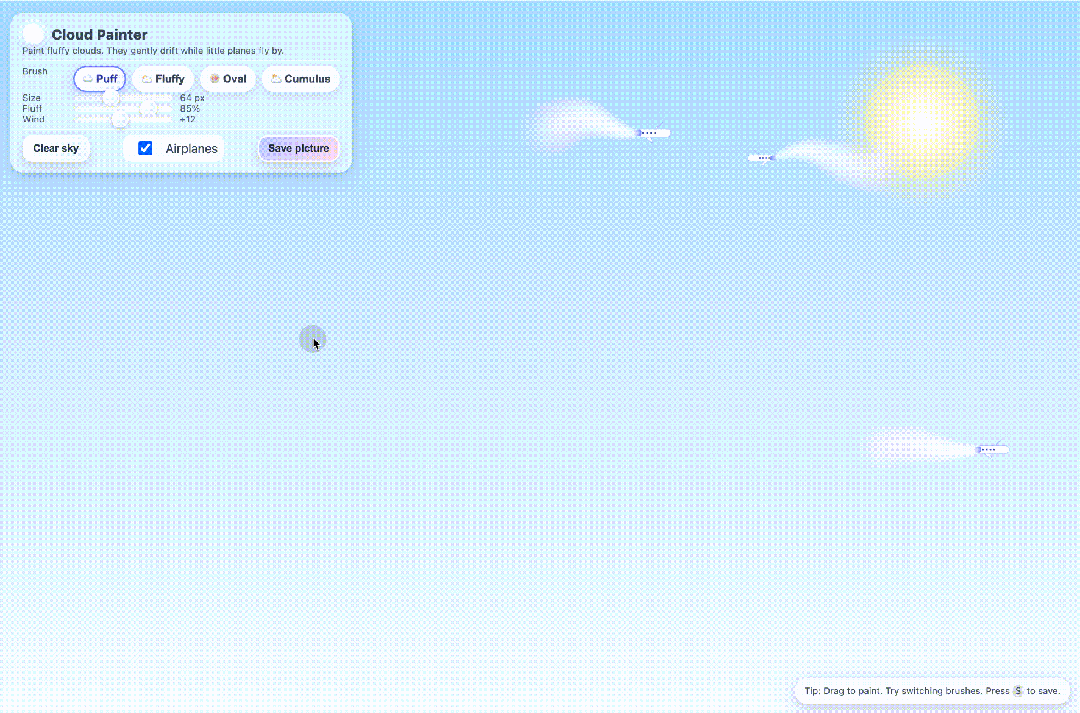The height and width of the screenshot is (713, 1080).
Task: Click the glowing sun in the sky
Action: (921, 121)
